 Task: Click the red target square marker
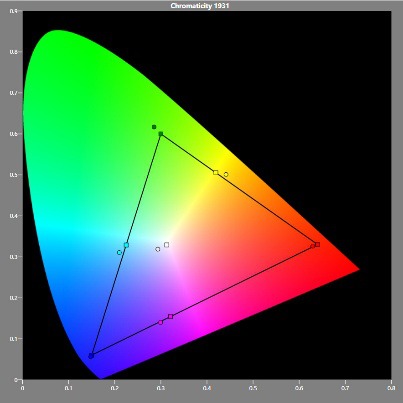317,245
